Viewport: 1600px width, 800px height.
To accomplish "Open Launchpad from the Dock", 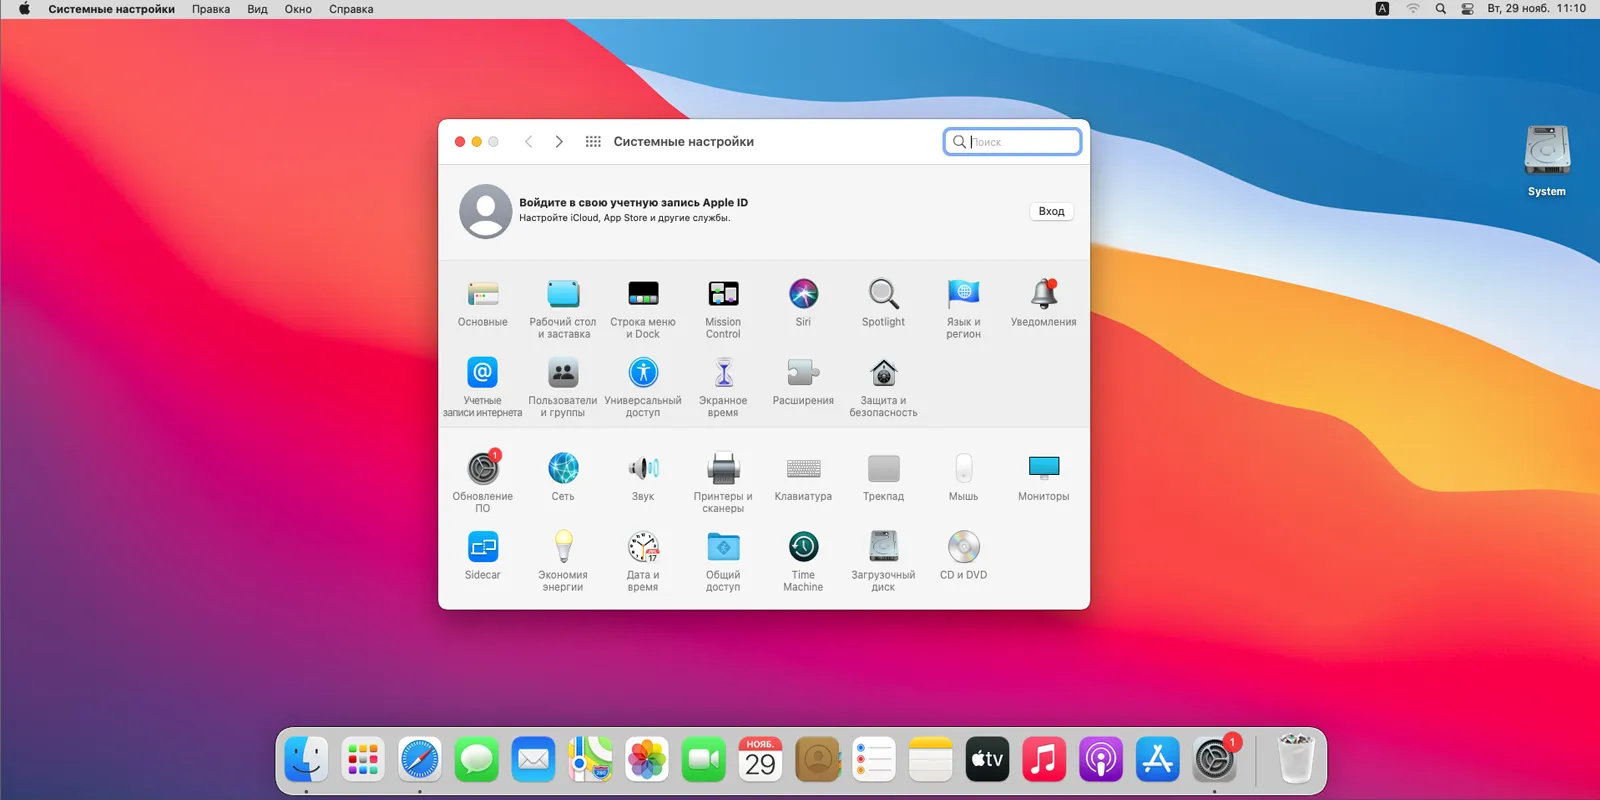I will [x=363, y=761].
